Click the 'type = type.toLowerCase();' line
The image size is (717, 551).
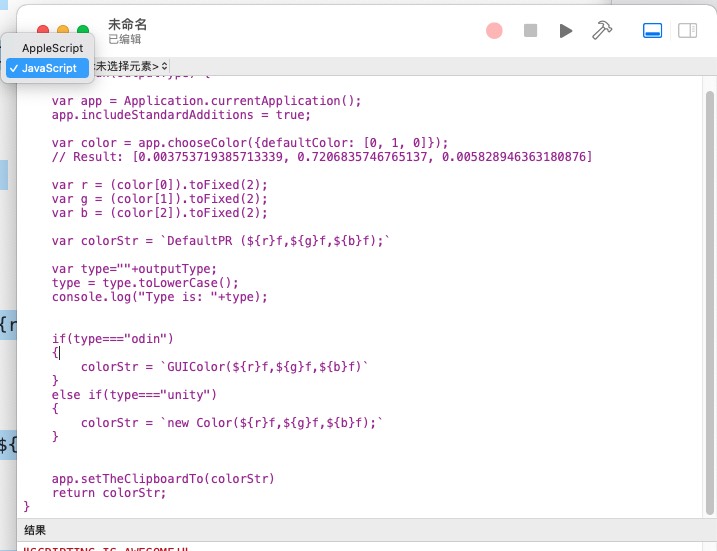click(145, 283)
